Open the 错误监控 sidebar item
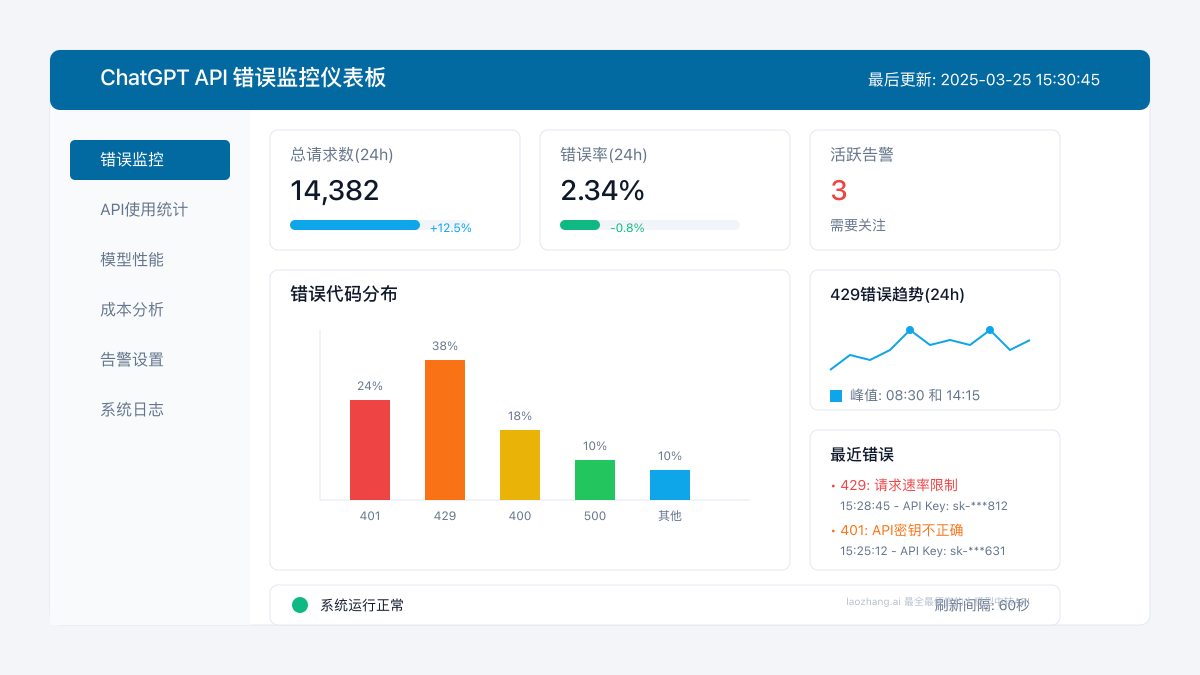 (x=150, y=160)
